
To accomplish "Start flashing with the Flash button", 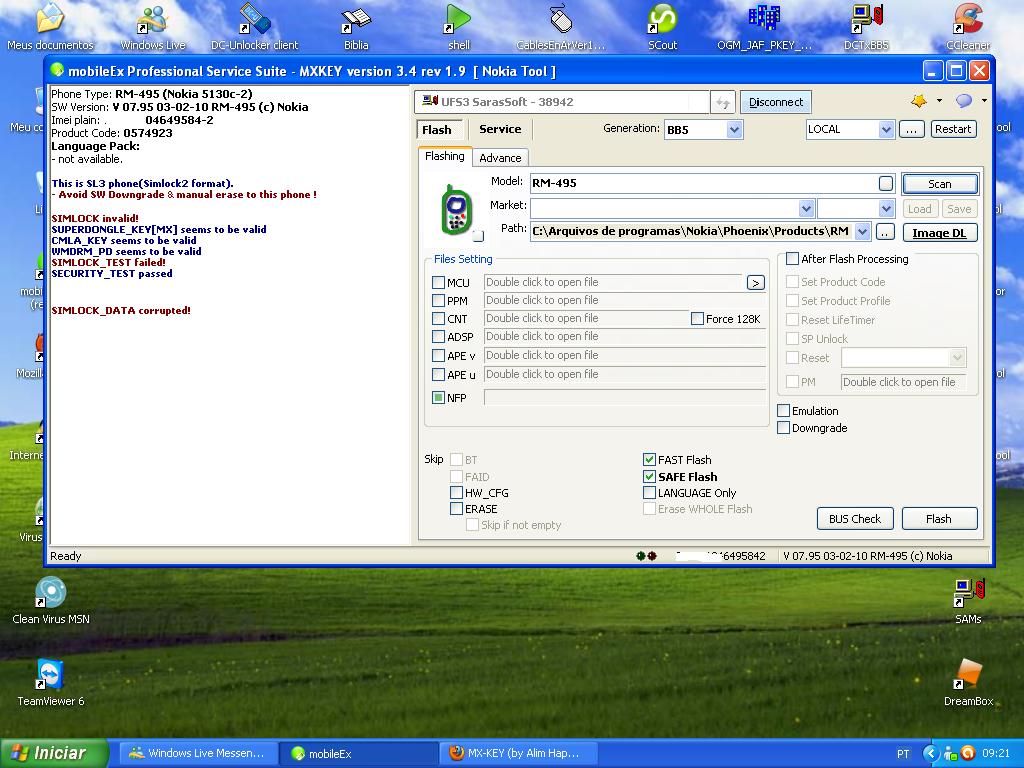I will (x=939, y=519).
